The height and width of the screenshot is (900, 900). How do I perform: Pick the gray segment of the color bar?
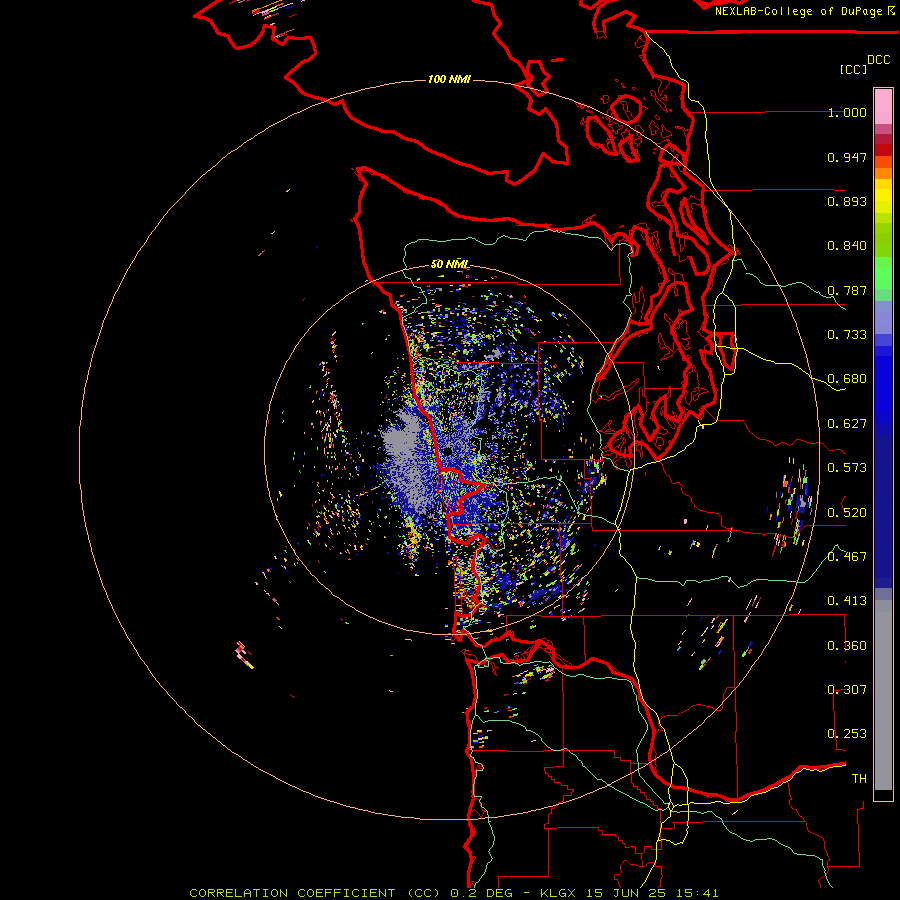(x=883, y=697)
